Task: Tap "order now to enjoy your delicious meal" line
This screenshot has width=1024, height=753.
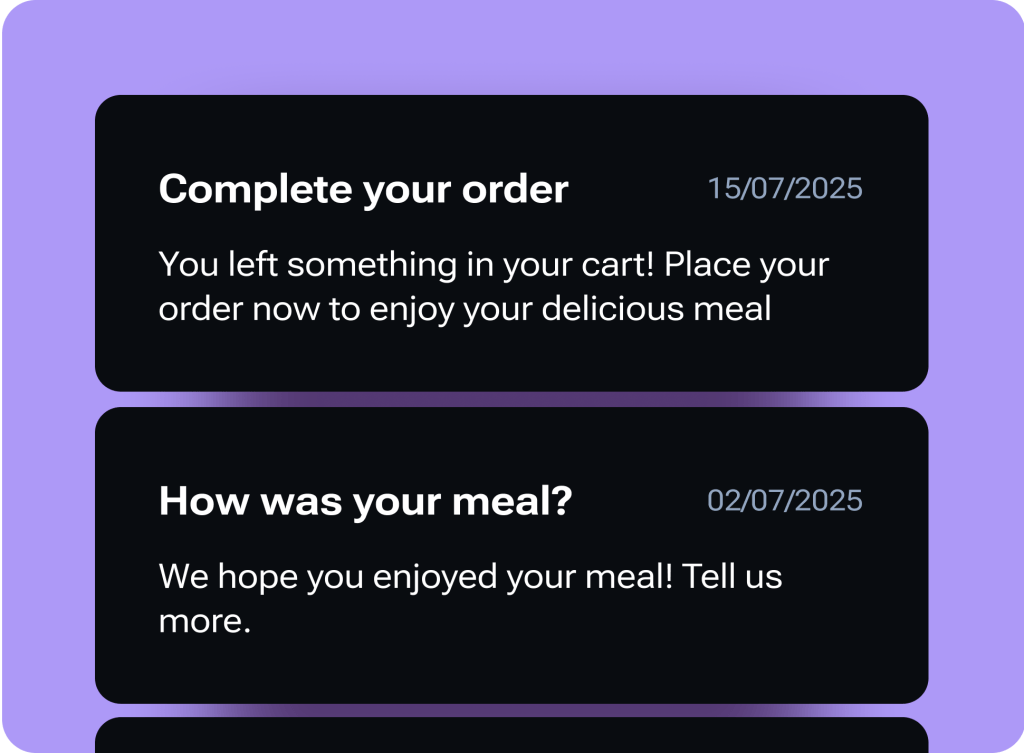Action: coord(465,308)
